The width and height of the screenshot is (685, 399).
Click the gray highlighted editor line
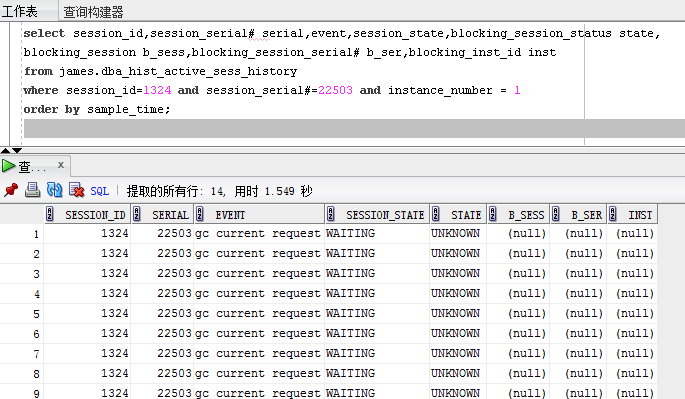(x=354, y=128)
